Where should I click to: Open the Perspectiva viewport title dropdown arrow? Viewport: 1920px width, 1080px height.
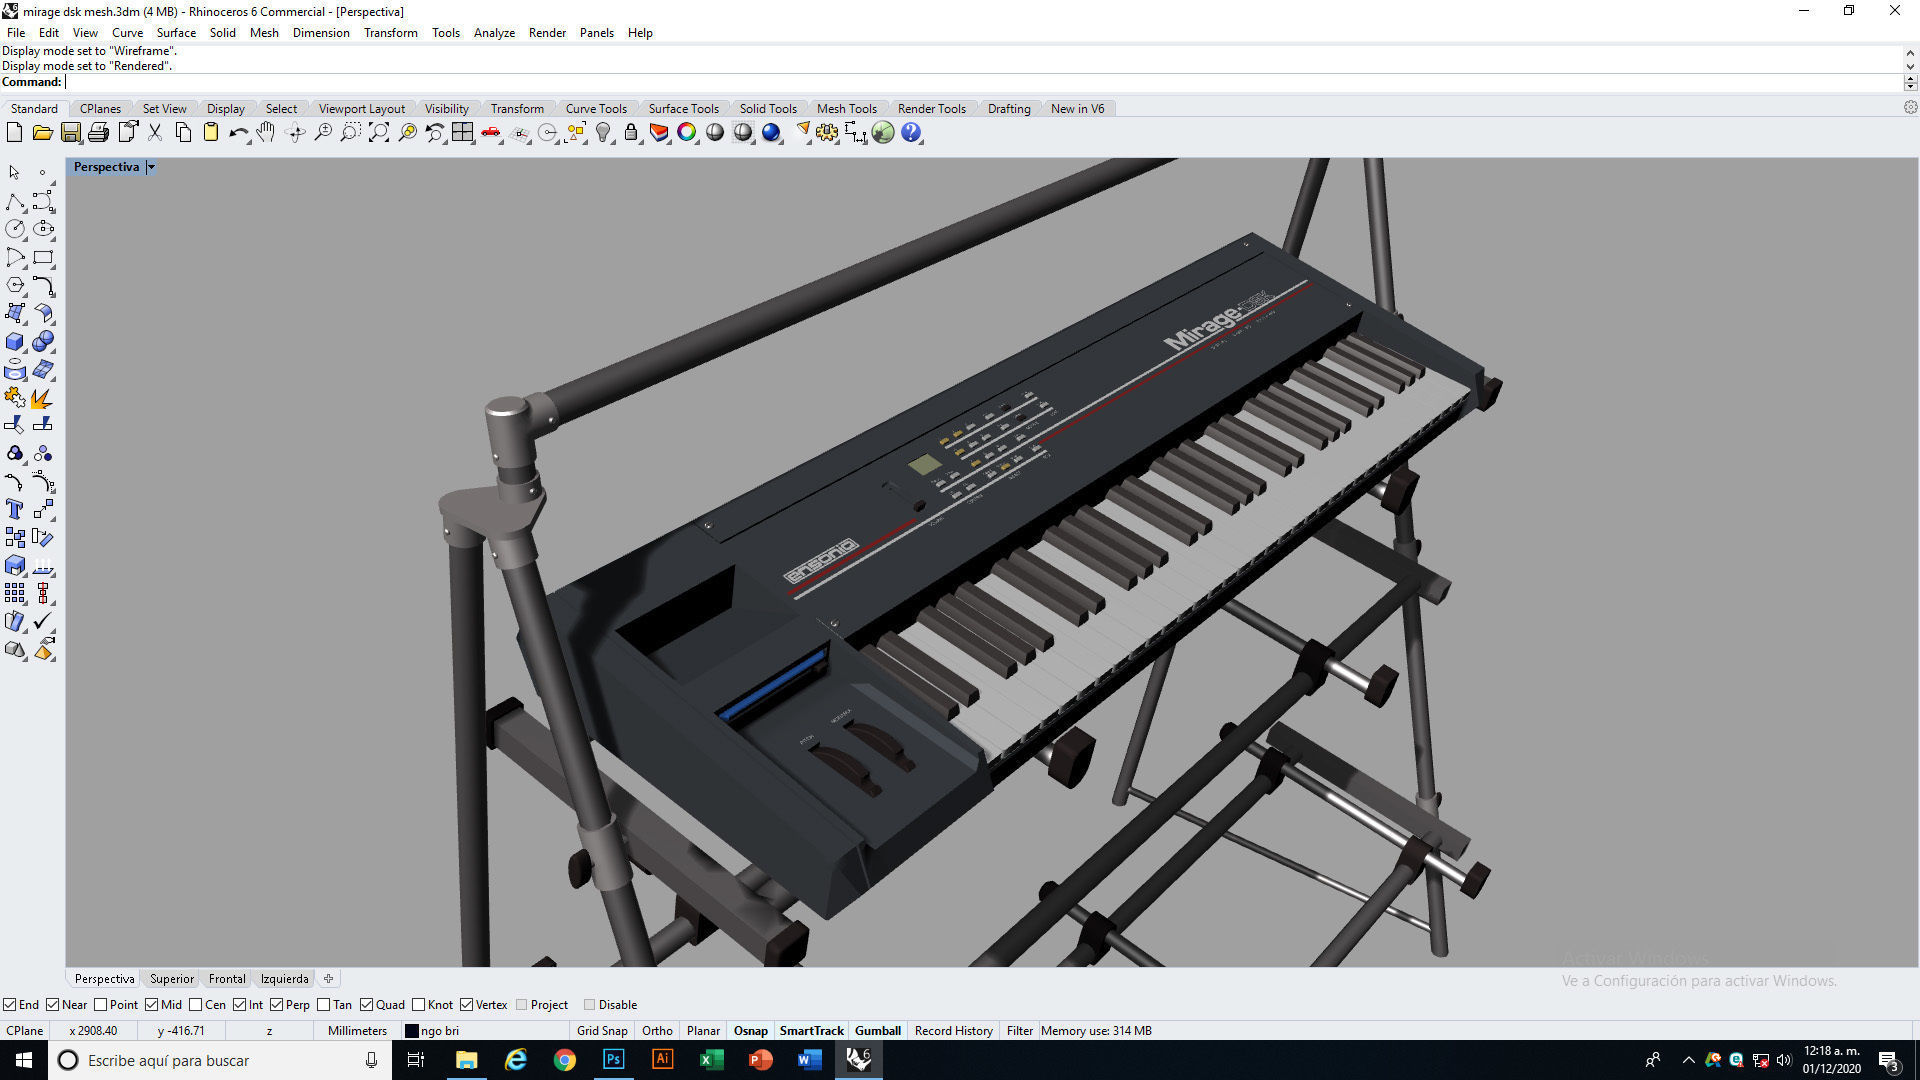(151, 167)
